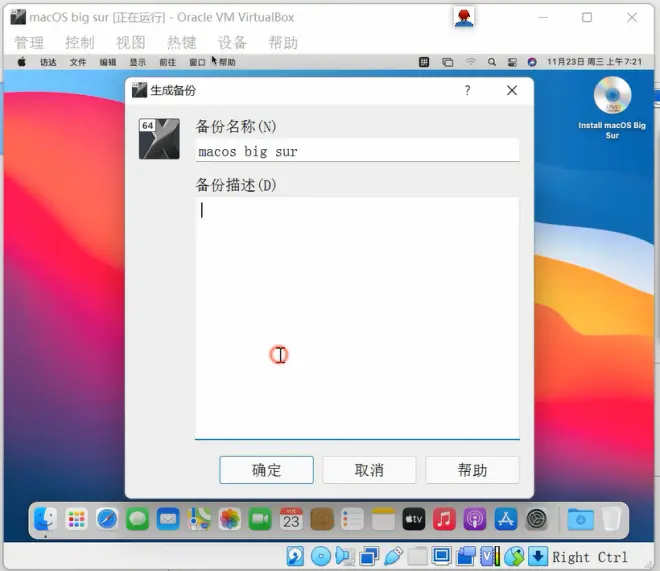Open the 热键 menu in VirtualBox
Image resolution: width=660 pixels, height=571 pixels.
coord(181,42)
